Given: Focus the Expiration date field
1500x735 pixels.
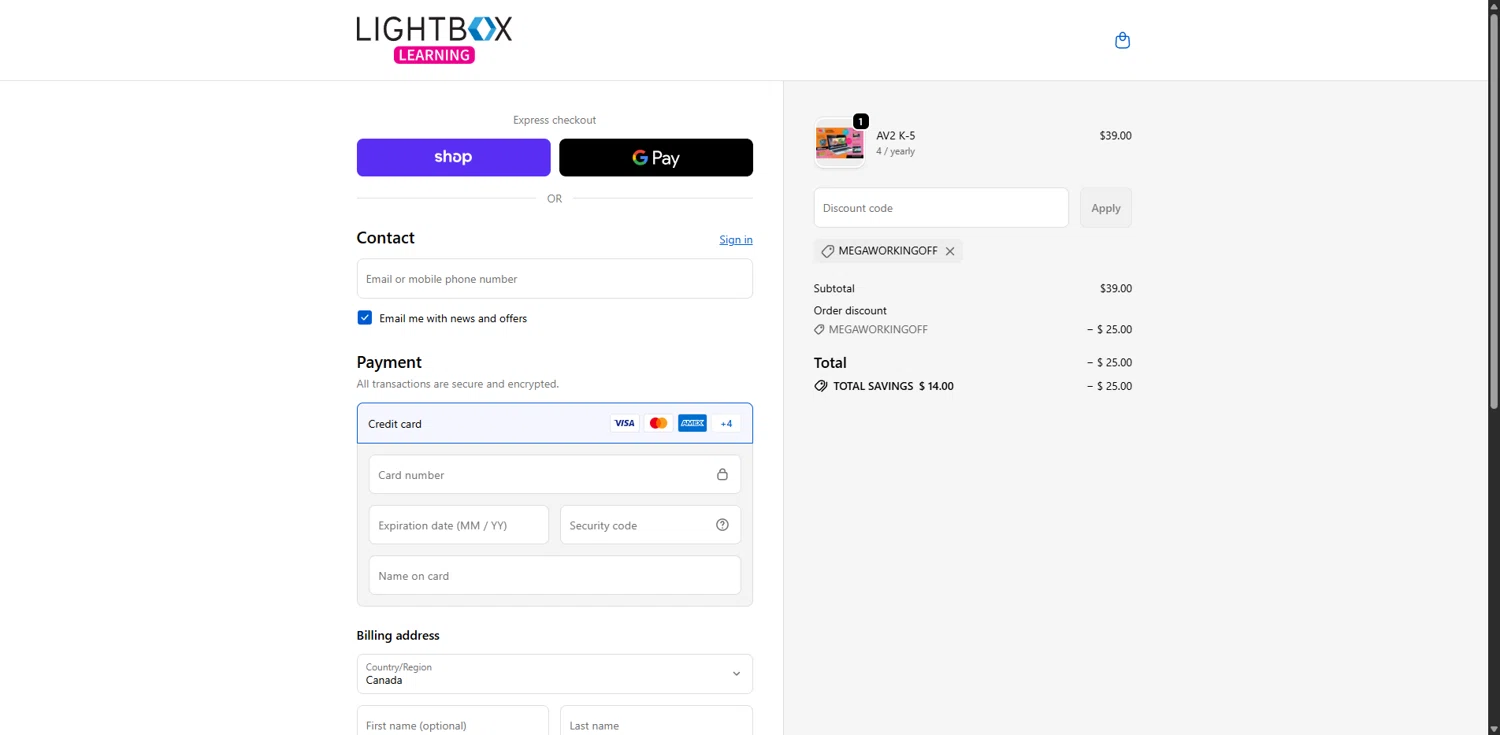Looking at the screenshot, I should pyautogui.click(x=458, y=525).
